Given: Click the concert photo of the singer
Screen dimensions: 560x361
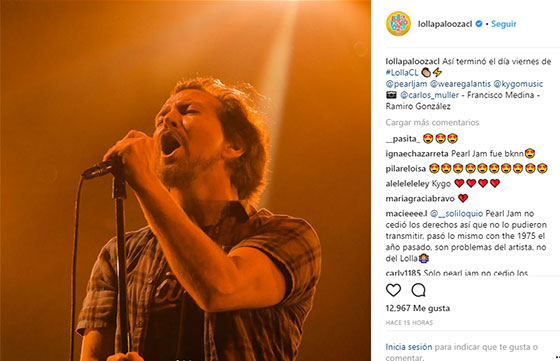Looking at the screenshot, I should (185, 180).
